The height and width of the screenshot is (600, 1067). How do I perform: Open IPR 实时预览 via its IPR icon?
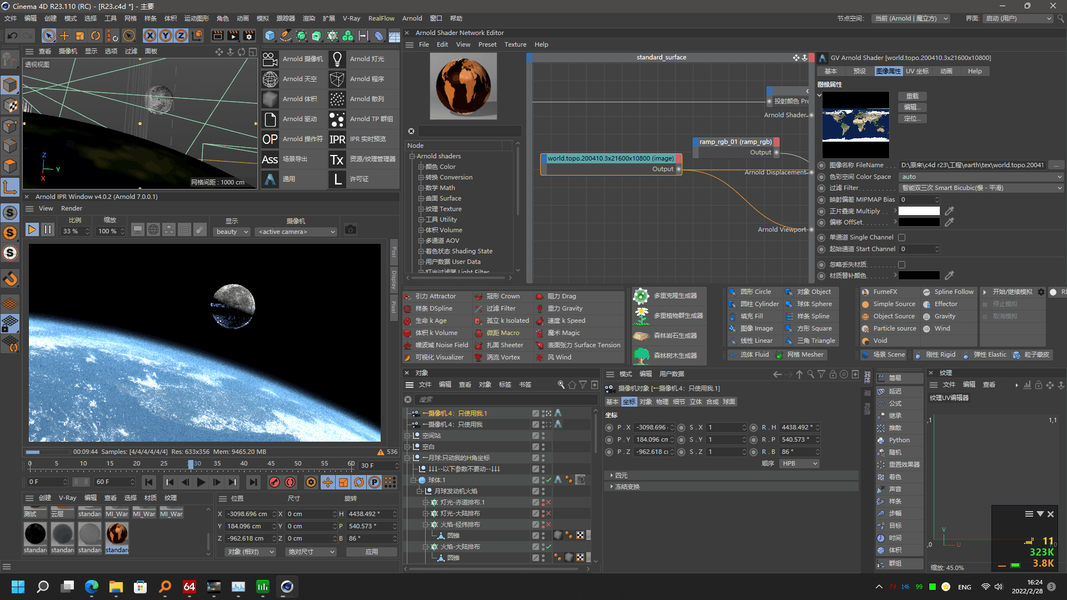point(337,139)
